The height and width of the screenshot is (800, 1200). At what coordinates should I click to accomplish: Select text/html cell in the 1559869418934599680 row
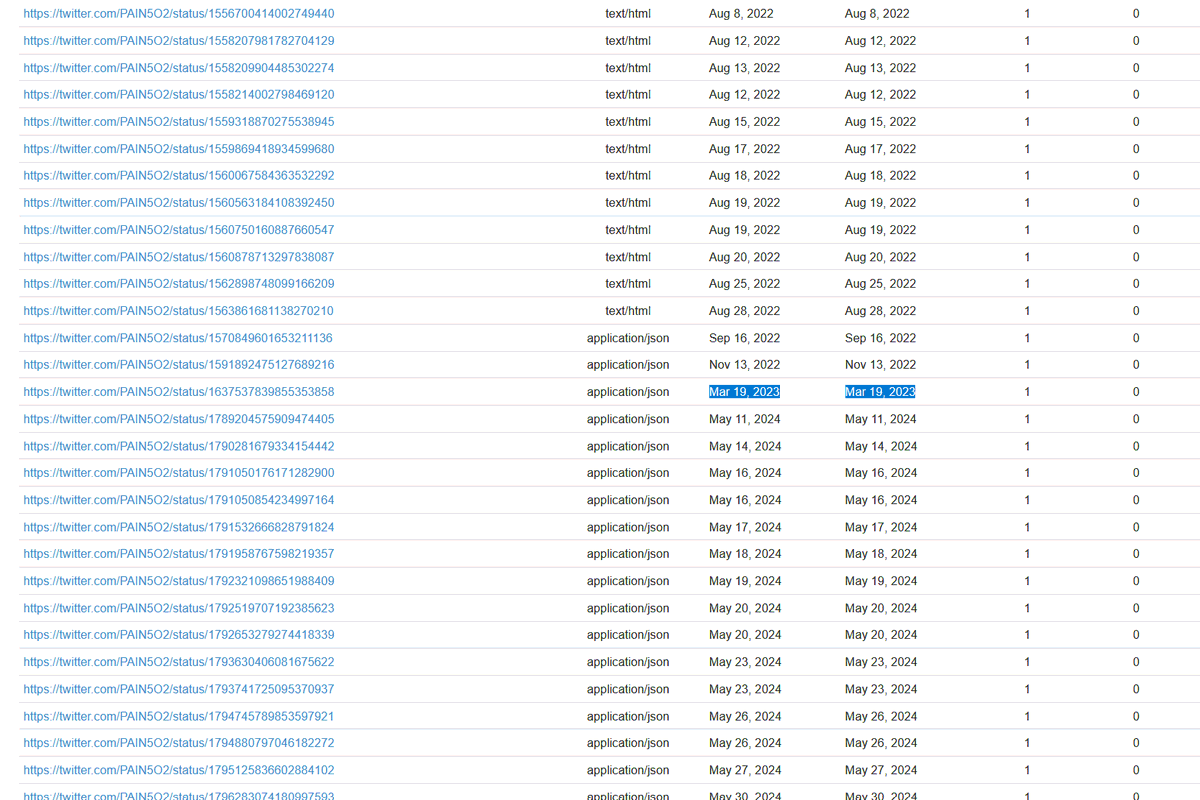tap(628, 149)
